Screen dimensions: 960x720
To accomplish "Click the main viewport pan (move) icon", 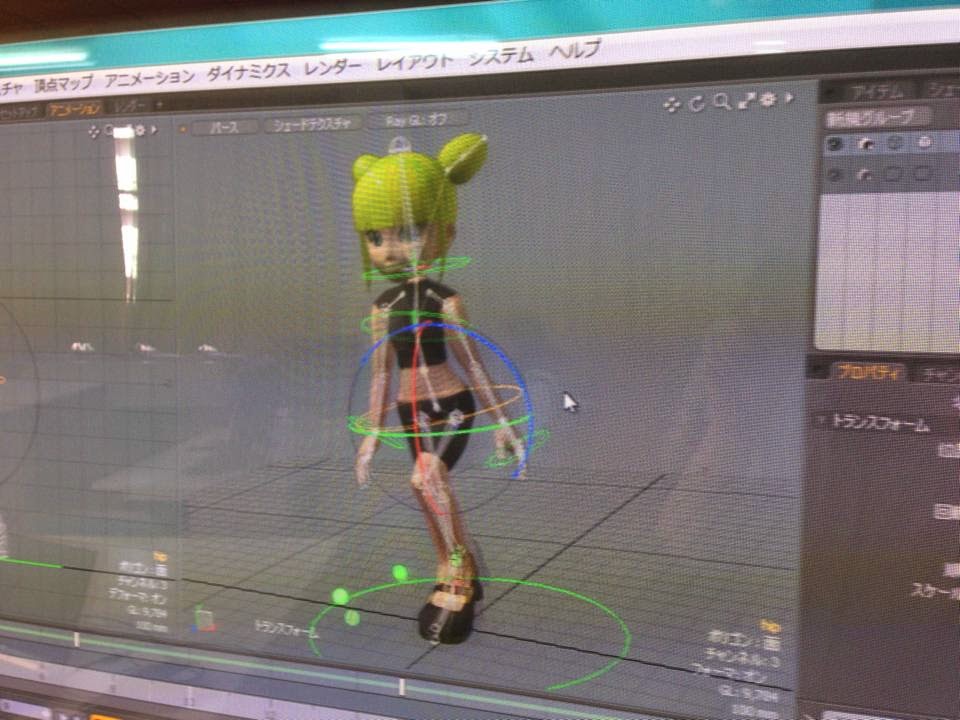I will [672, 105].
